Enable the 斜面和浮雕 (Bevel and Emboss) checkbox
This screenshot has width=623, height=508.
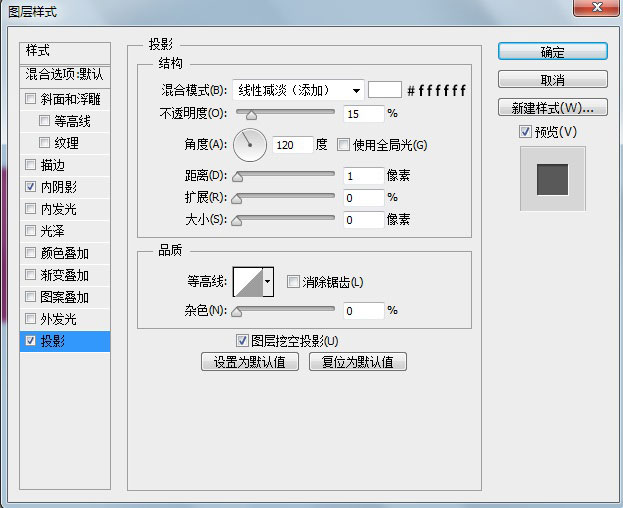click(x=31, y=99)
